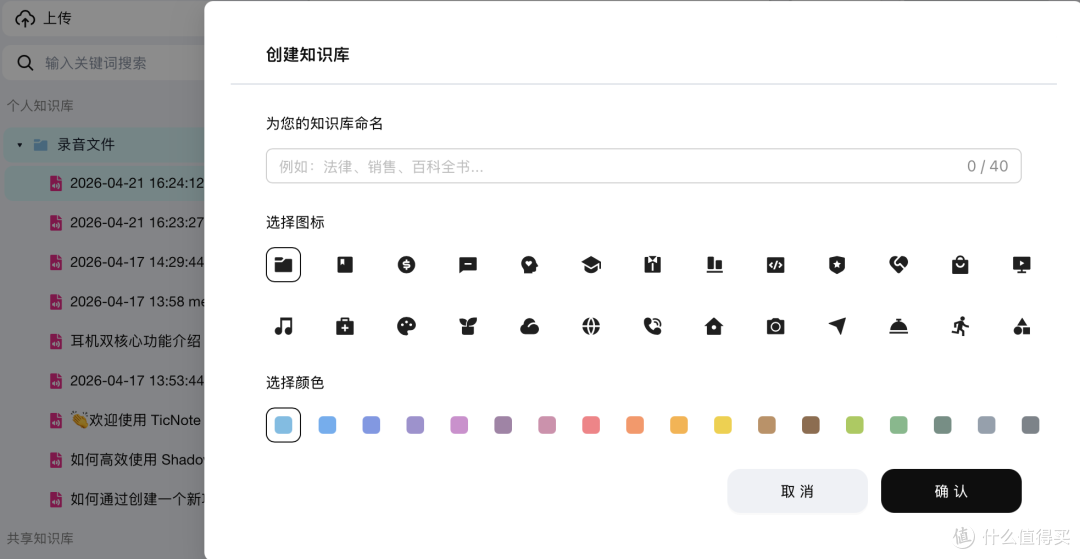
Task: Select the camera icon
Action: 776,326
